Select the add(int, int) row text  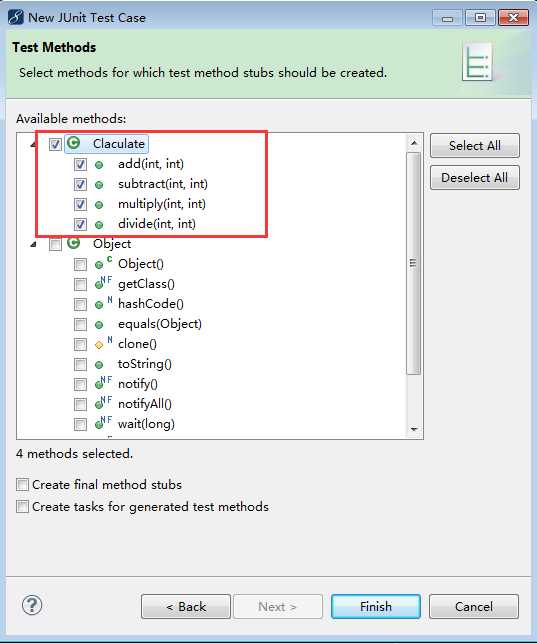point(151,164)
